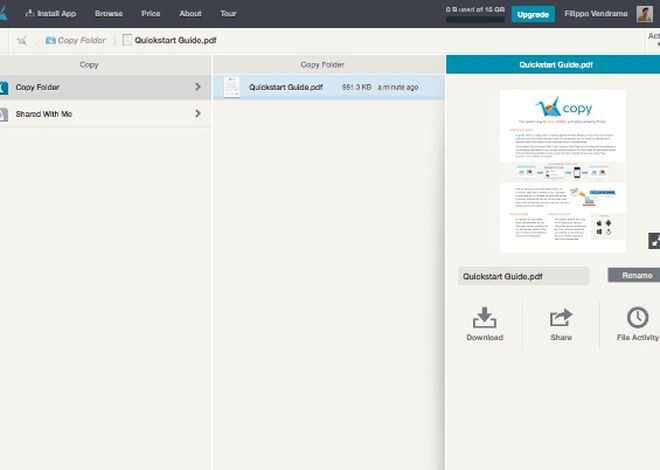Click the Share arrow icon

pyautogui.click(x=561, y=318)
